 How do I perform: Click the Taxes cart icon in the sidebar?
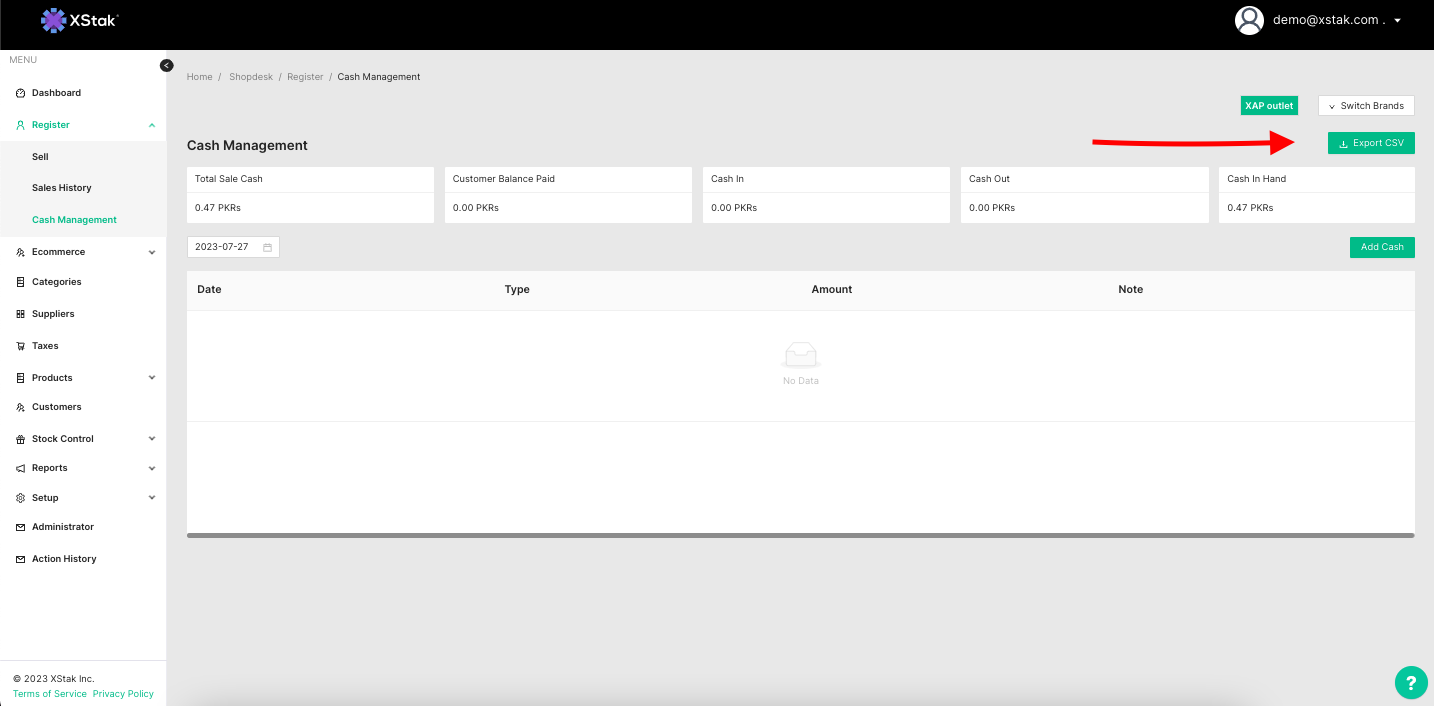pos(20,346)
